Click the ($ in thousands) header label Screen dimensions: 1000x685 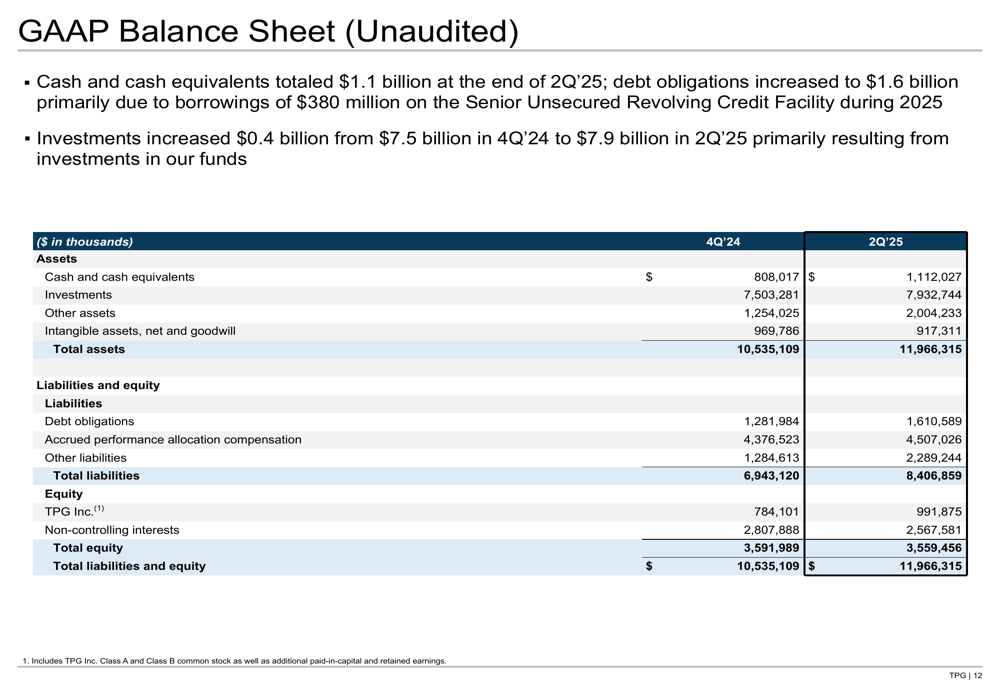click(84, 242)
